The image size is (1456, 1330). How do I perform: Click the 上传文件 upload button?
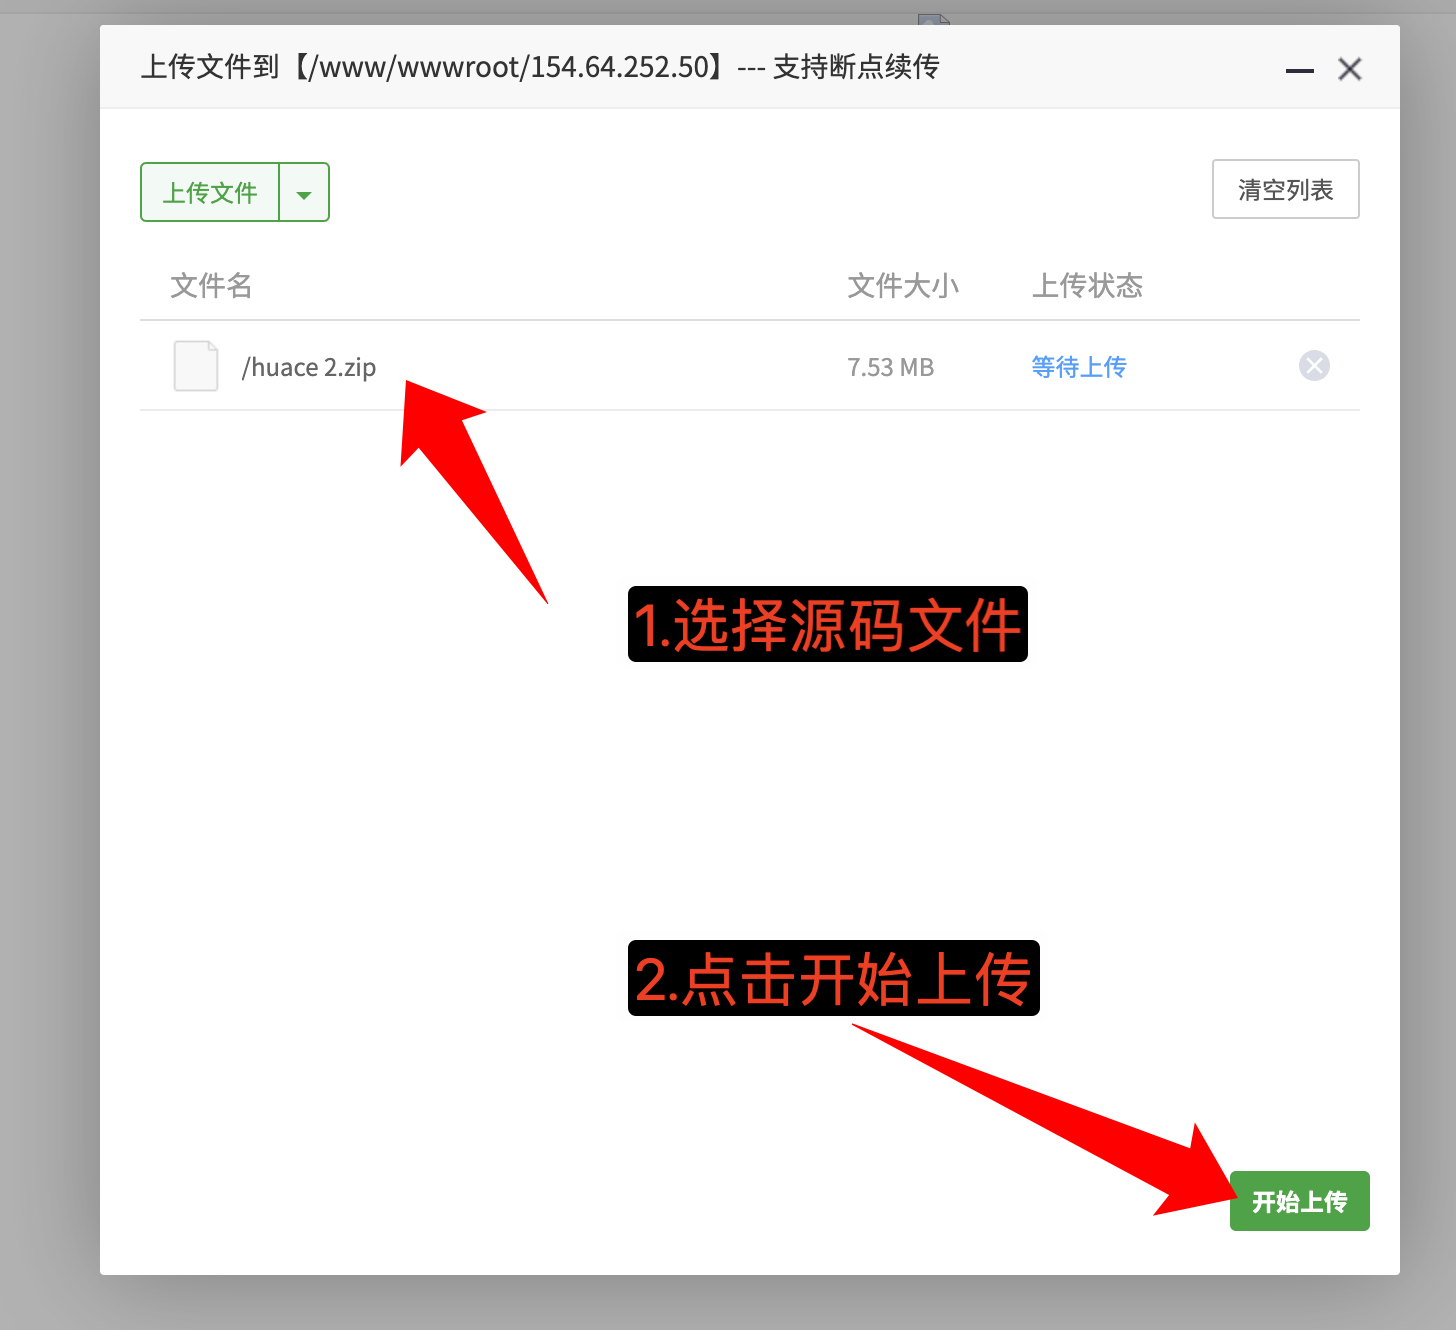210,192
